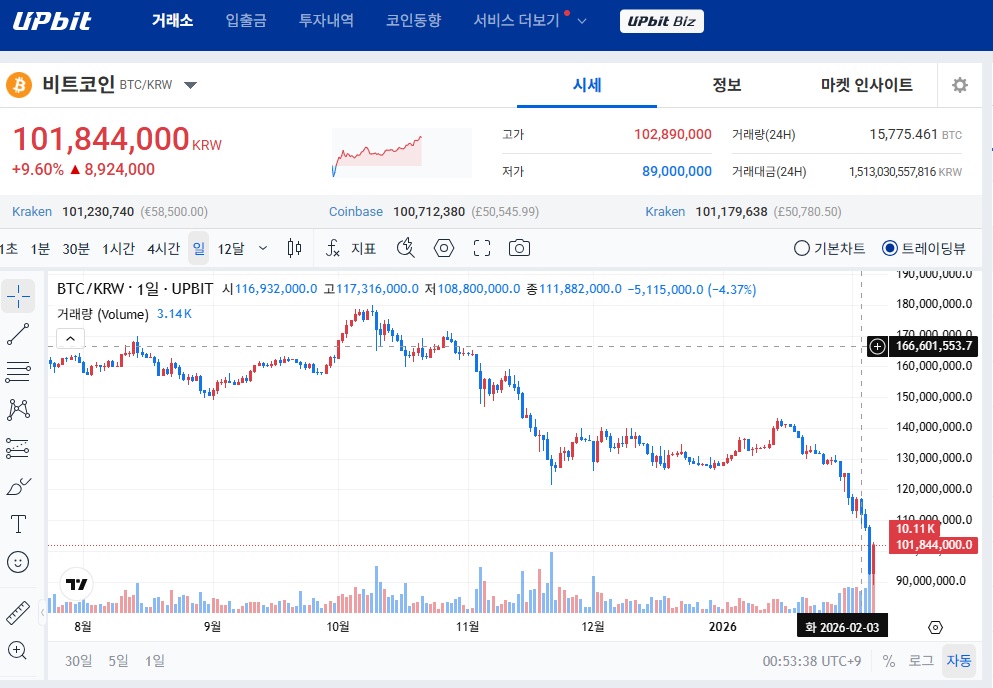Click the 거래량 (Volume) indicator label
This screenshot has height=688, width=993.
coord(103,314)
